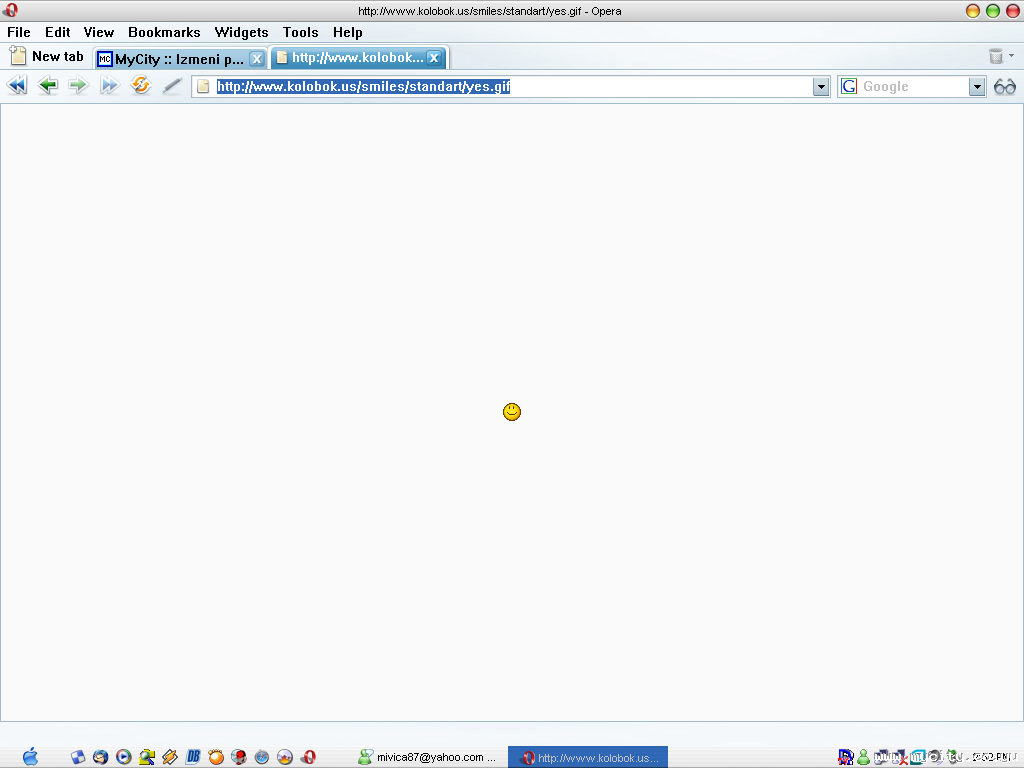Click the New tab button

(46, 57)
